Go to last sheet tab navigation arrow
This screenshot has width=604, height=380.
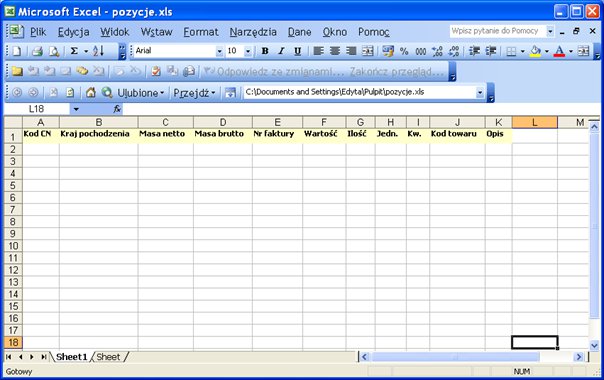44,357
